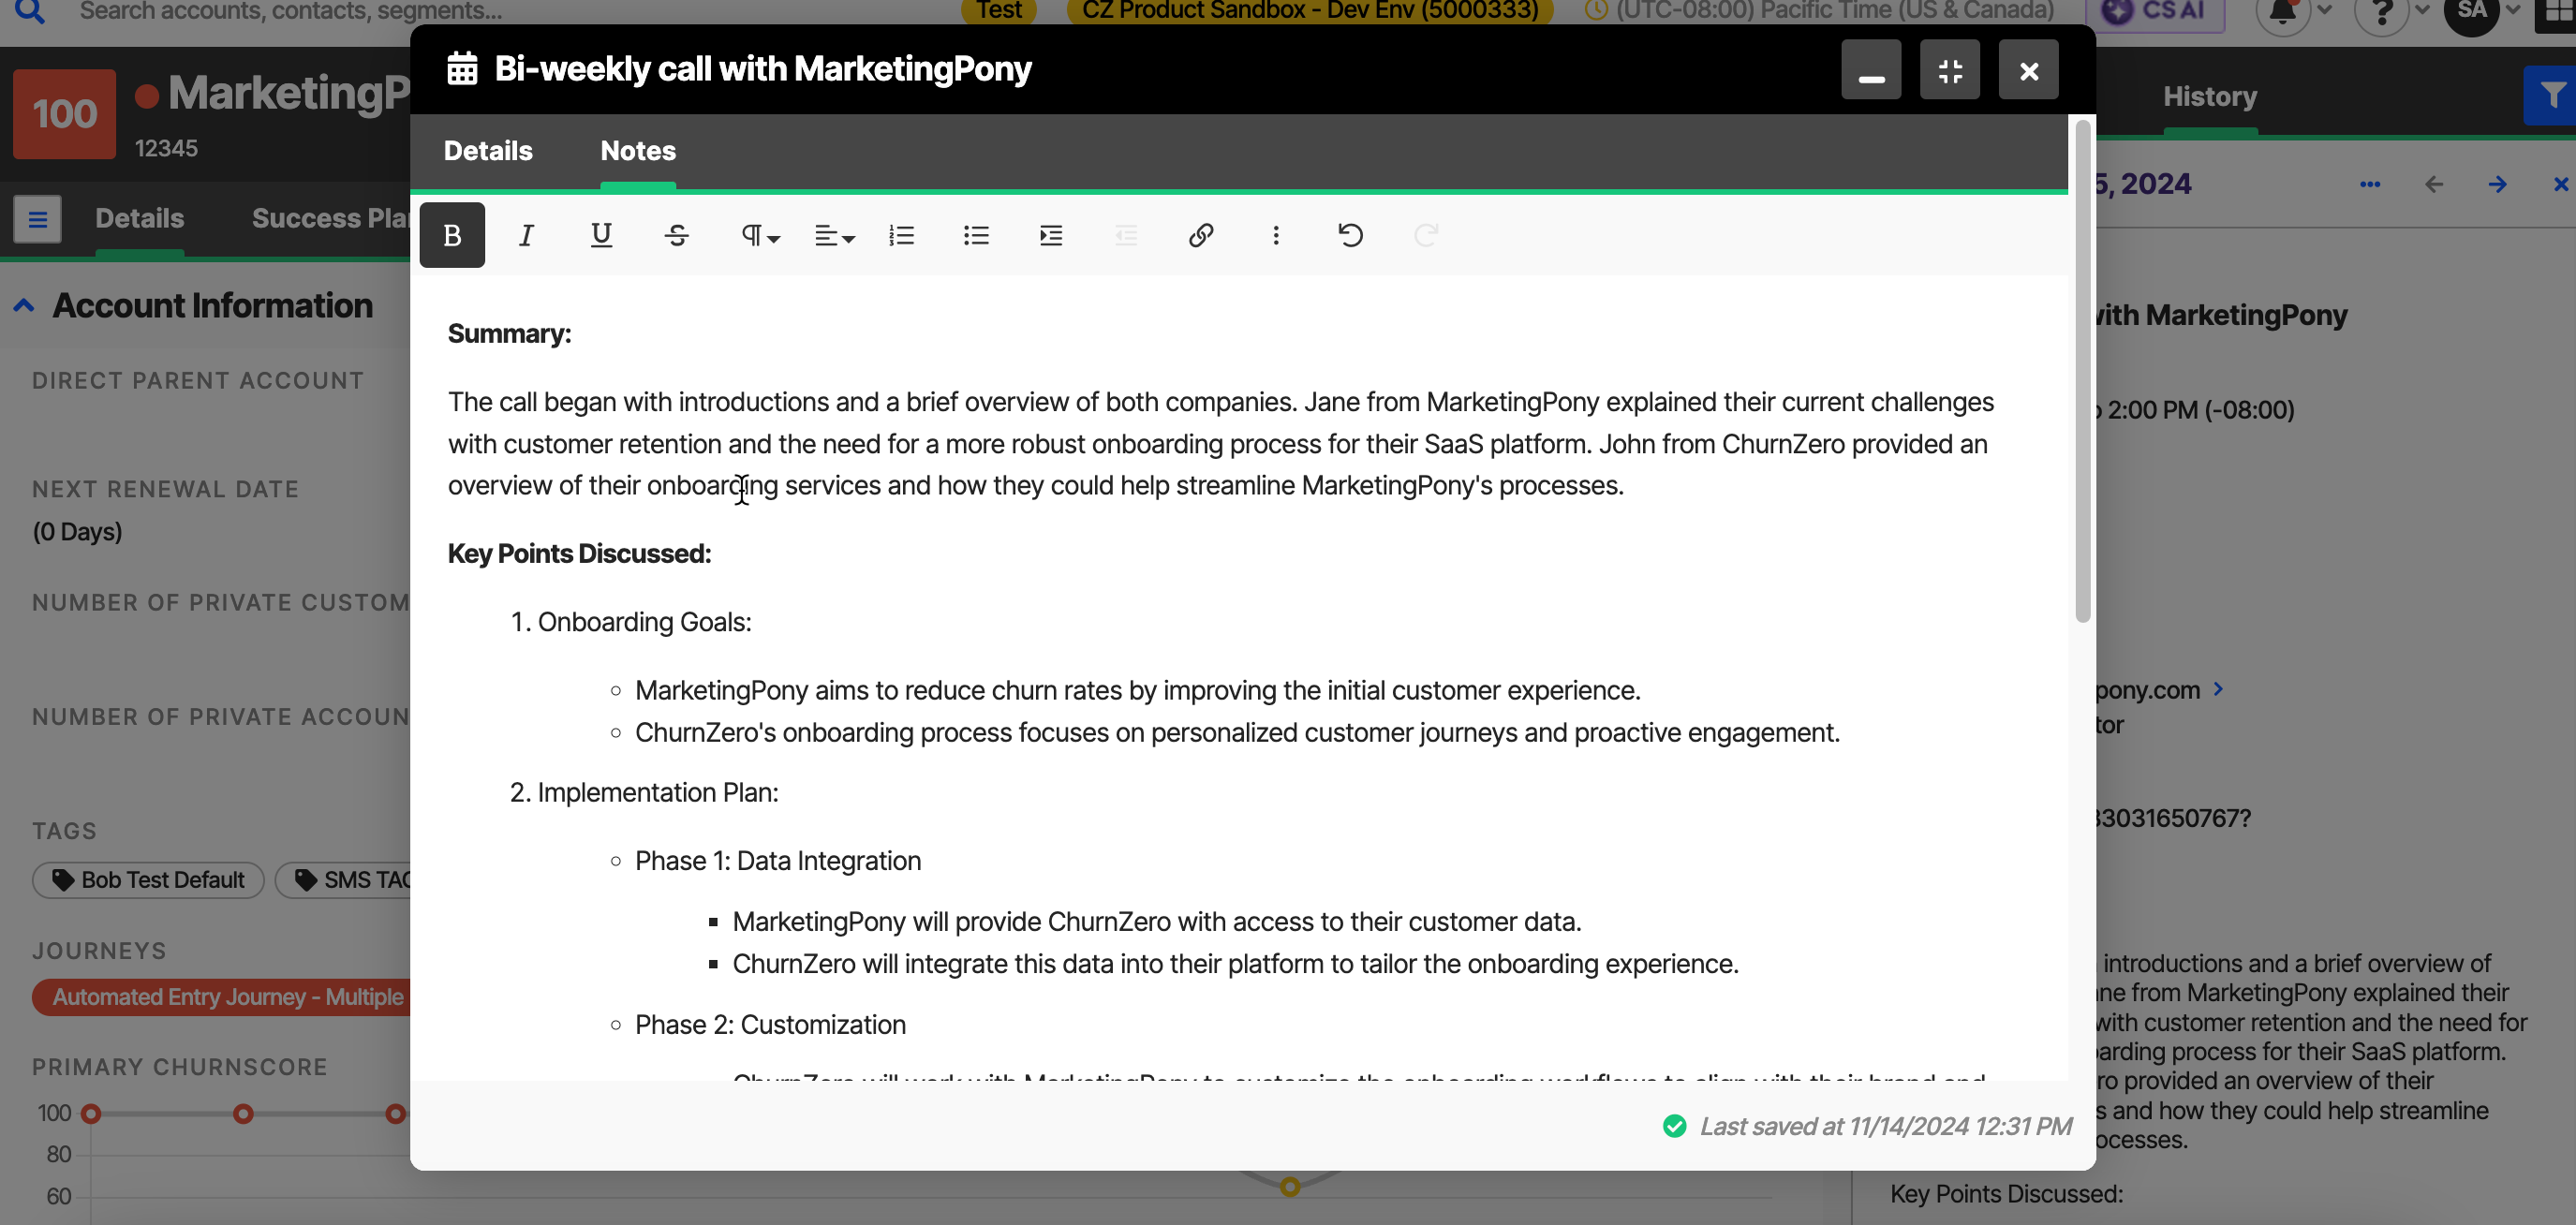Click the search accounts input field

pos(290,12)
